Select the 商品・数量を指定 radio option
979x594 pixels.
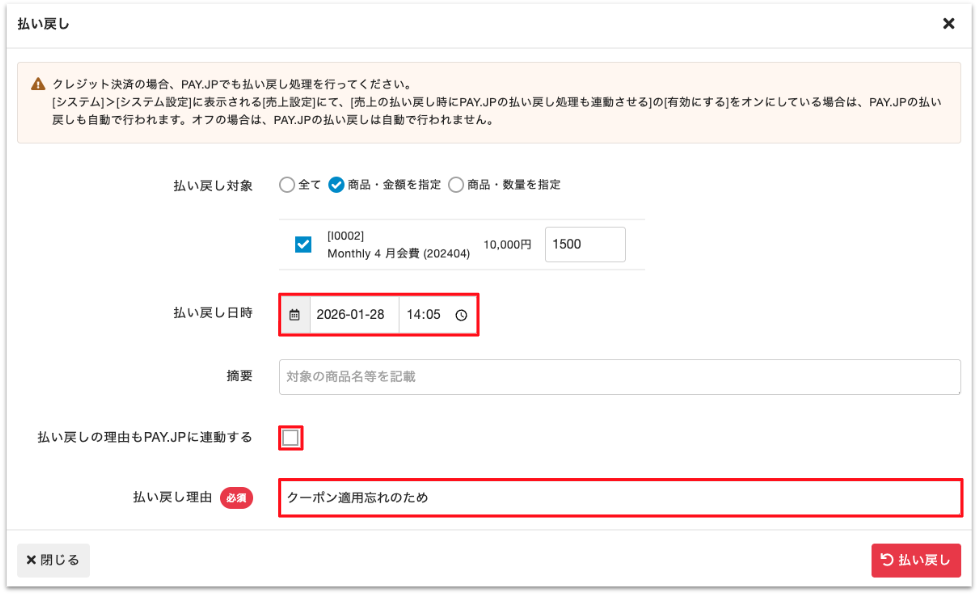coord(456,185)
